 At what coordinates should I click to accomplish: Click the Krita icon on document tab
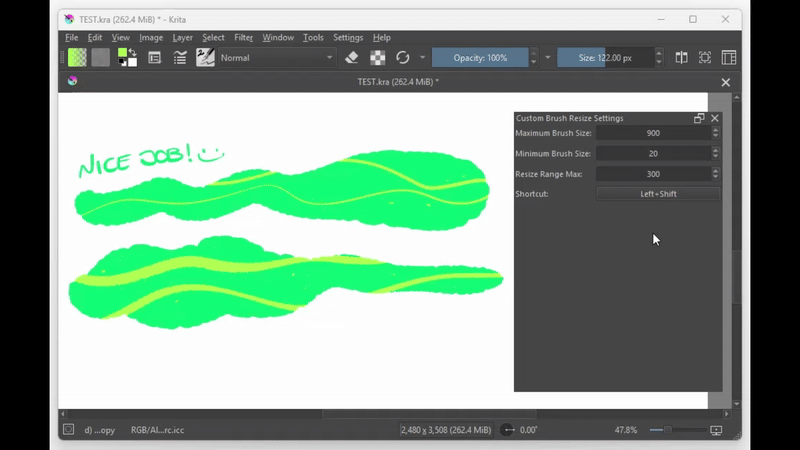point(72,81)
